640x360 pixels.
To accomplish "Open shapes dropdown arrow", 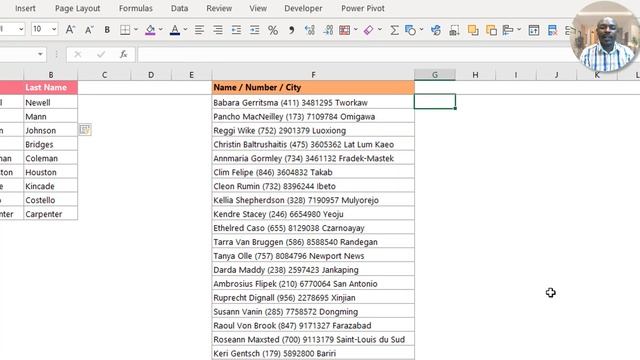I will 422,30.
